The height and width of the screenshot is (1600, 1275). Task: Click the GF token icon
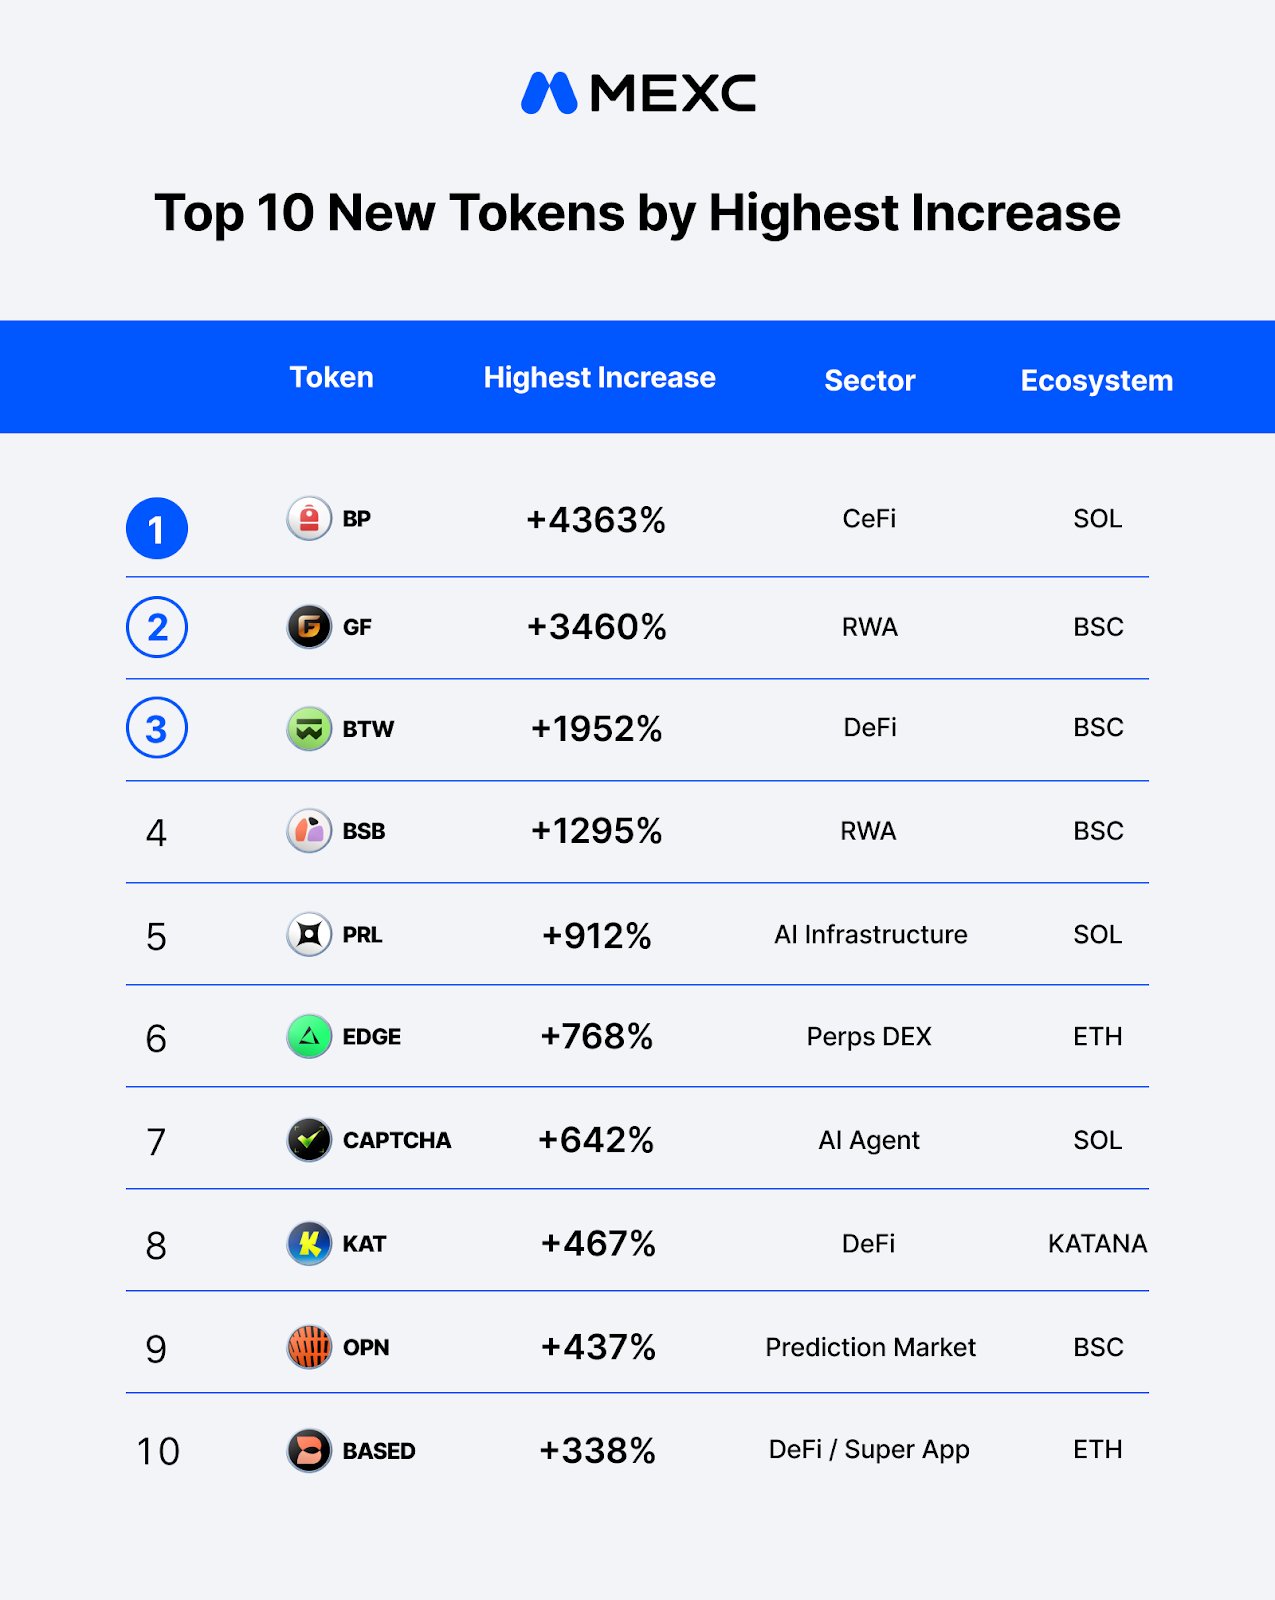[309, 627]
